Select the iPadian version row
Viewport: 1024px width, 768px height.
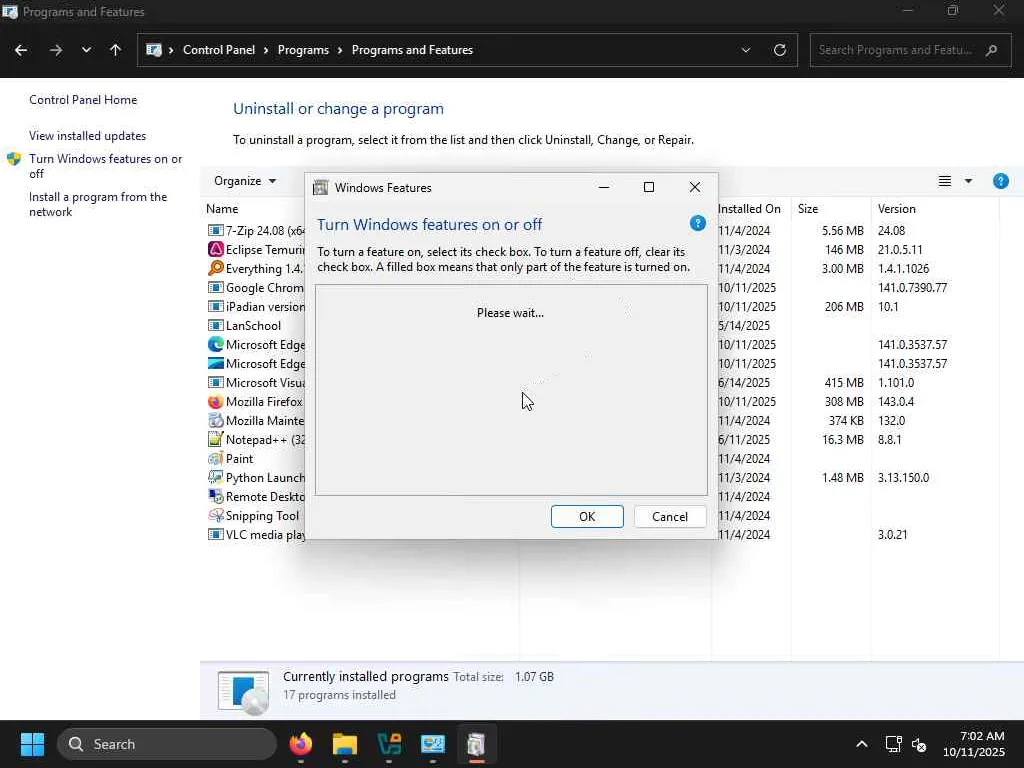pos(257,306)
